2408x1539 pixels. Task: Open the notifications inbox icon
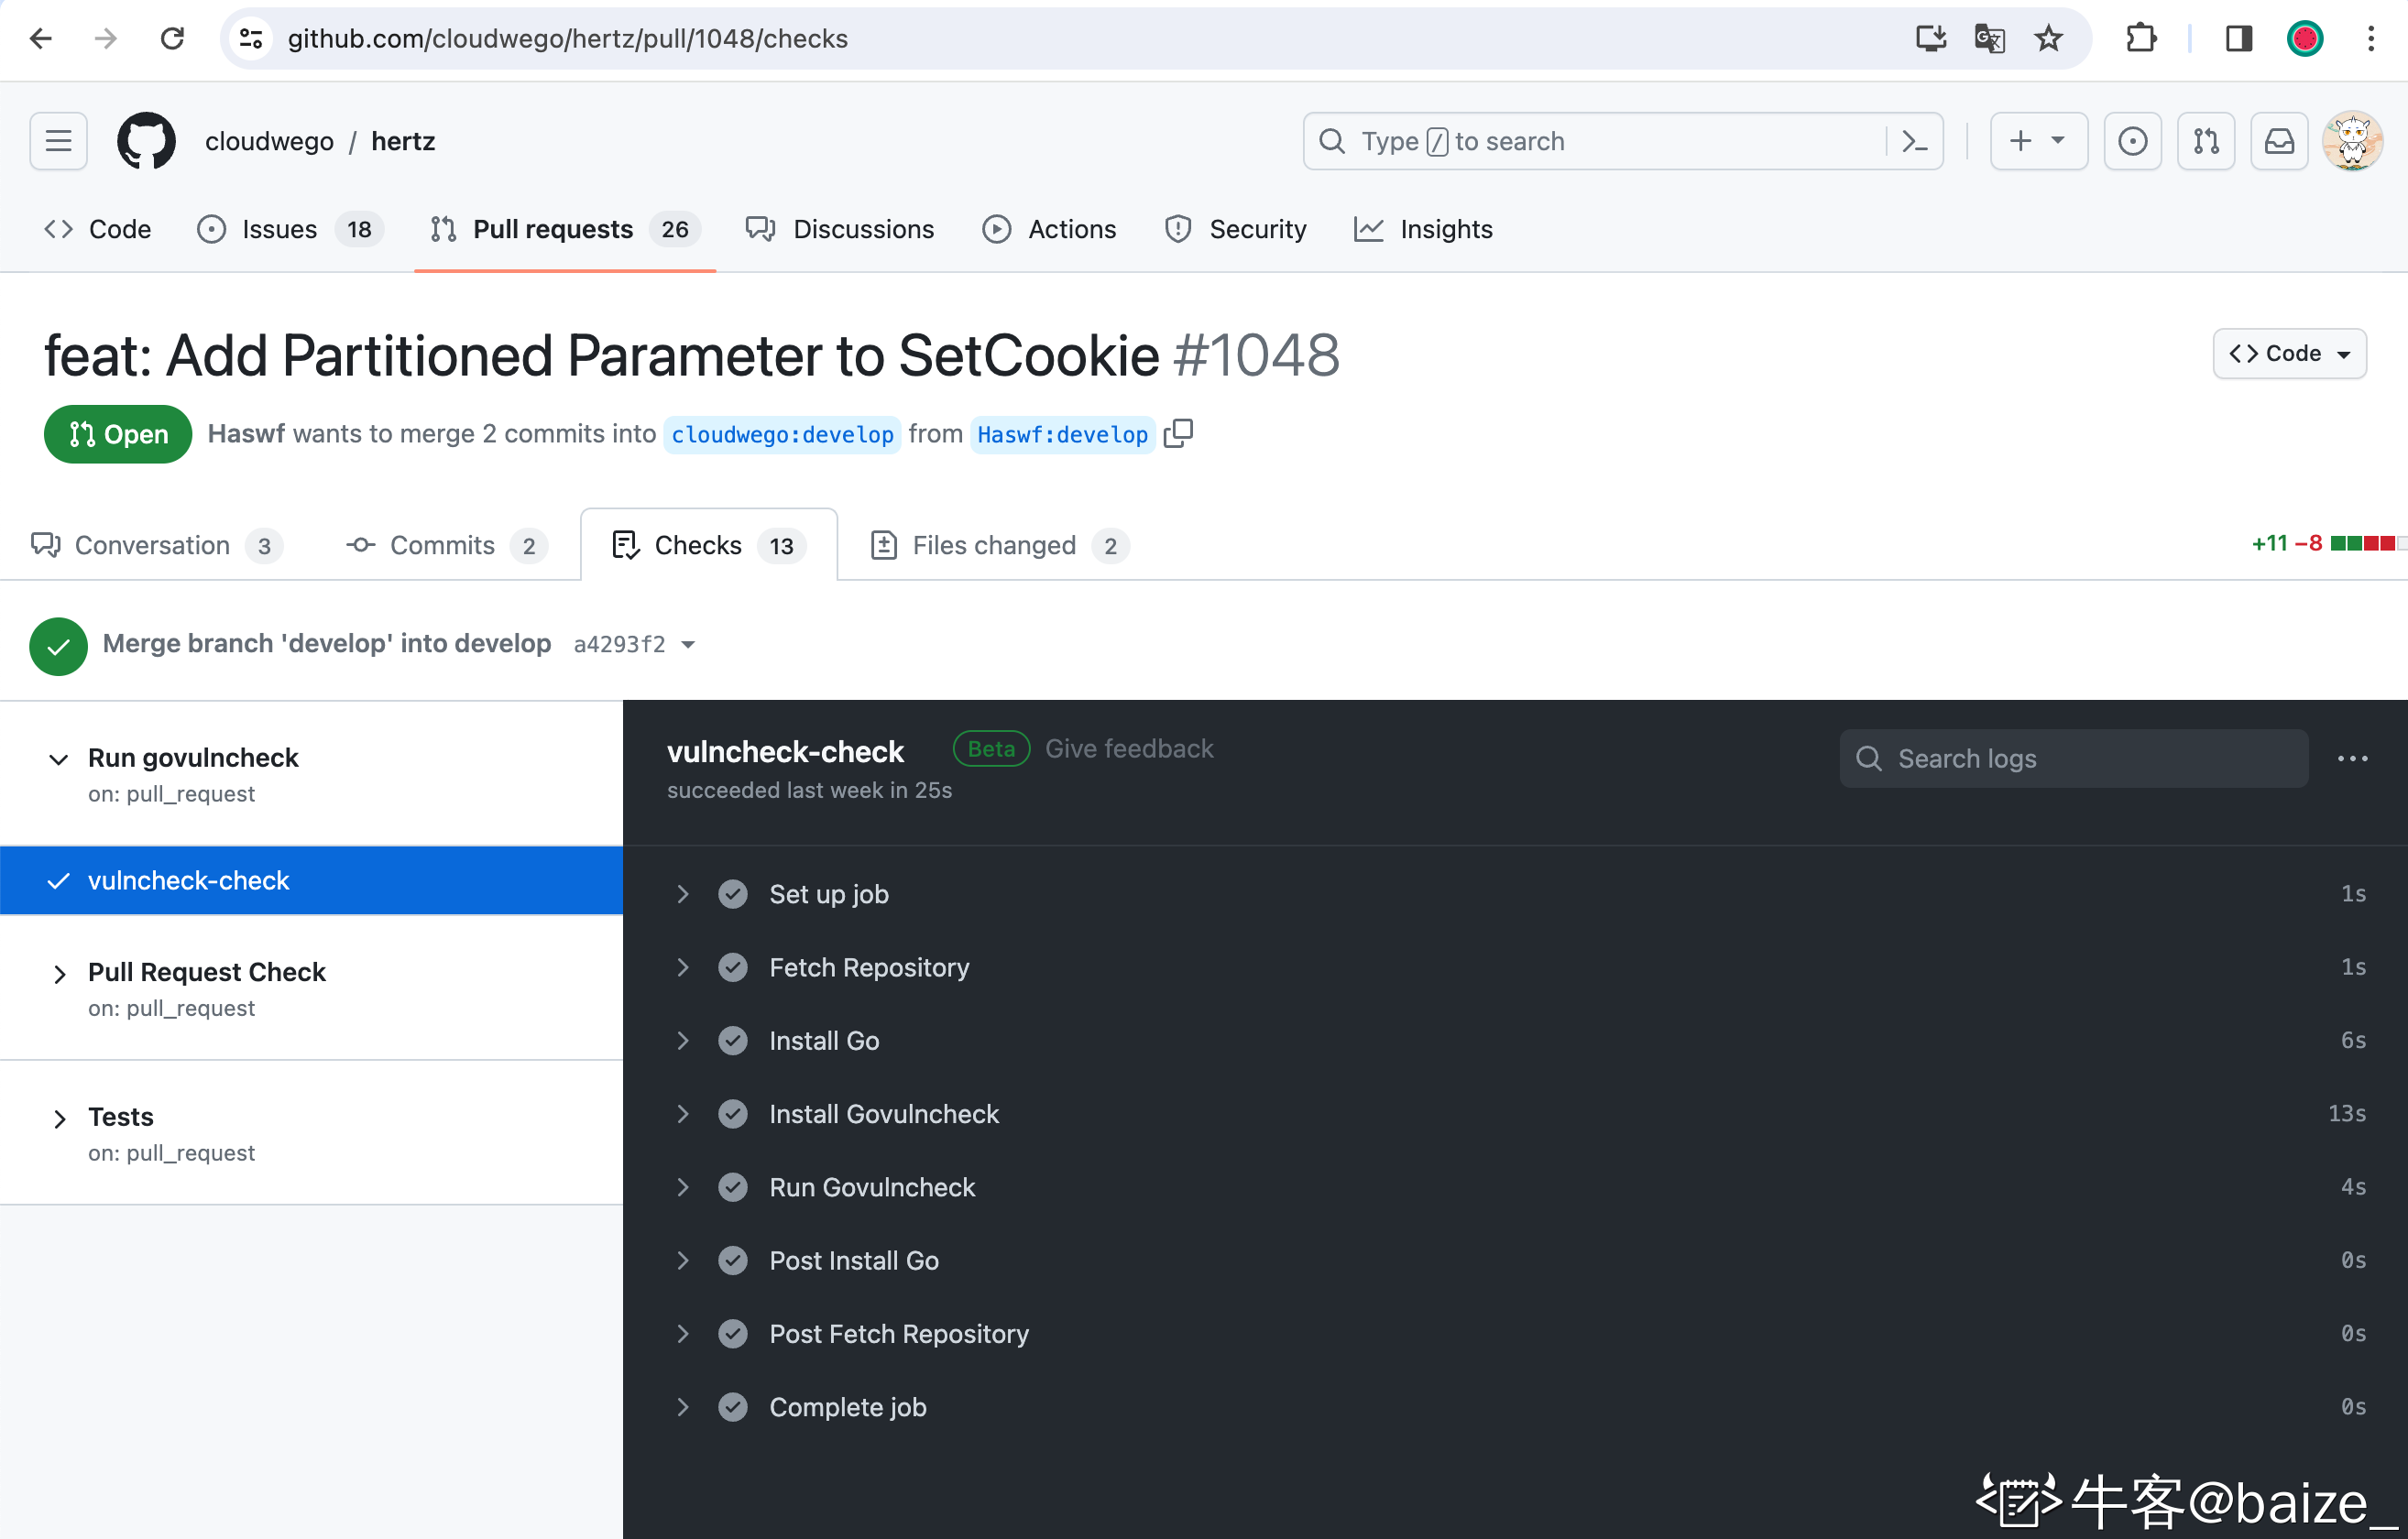2279,141
